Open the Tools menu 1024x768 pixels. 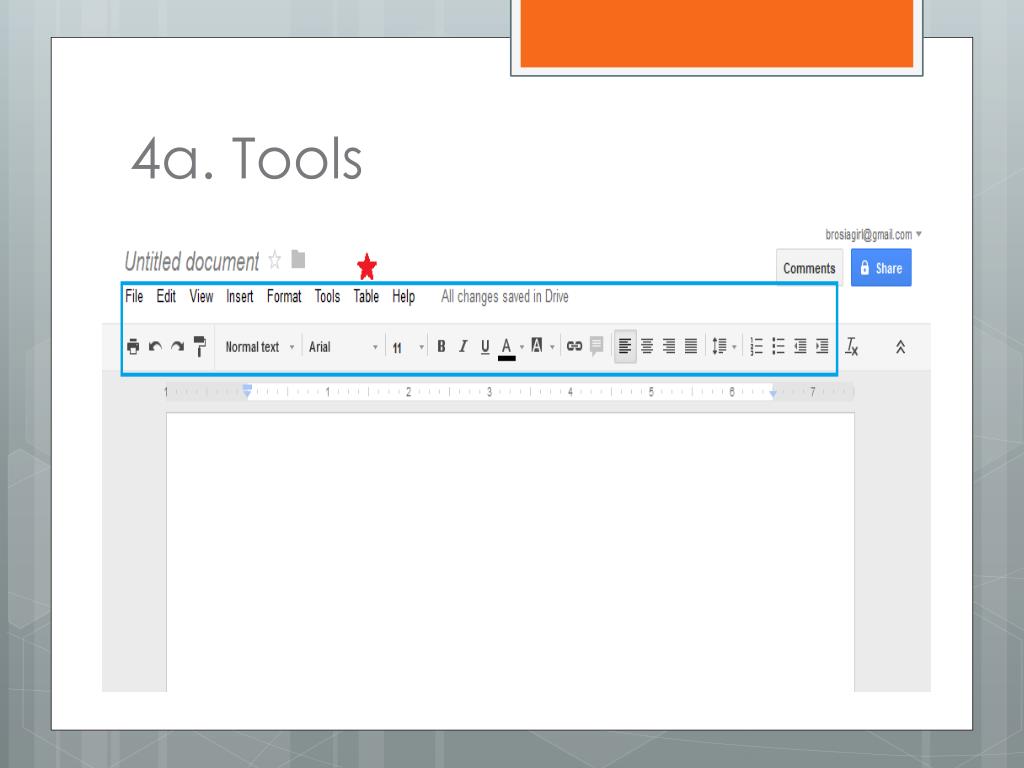327,296
